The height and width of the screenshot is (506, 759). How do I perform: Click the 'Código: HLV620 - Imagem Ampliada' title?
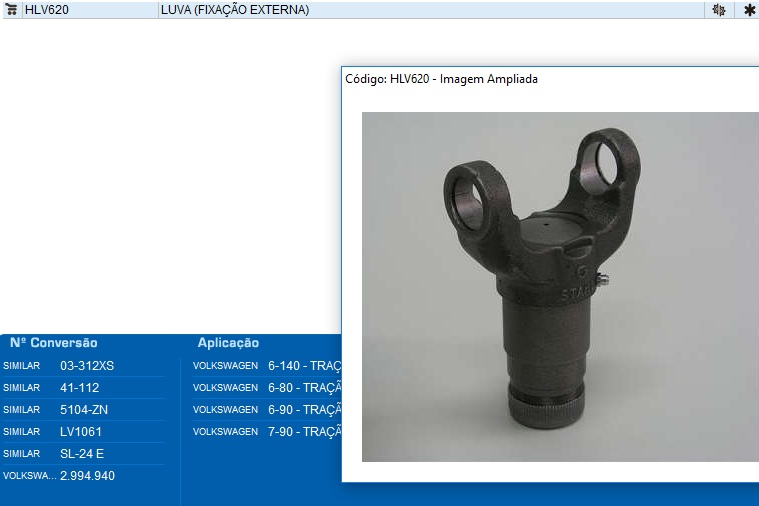441,79
